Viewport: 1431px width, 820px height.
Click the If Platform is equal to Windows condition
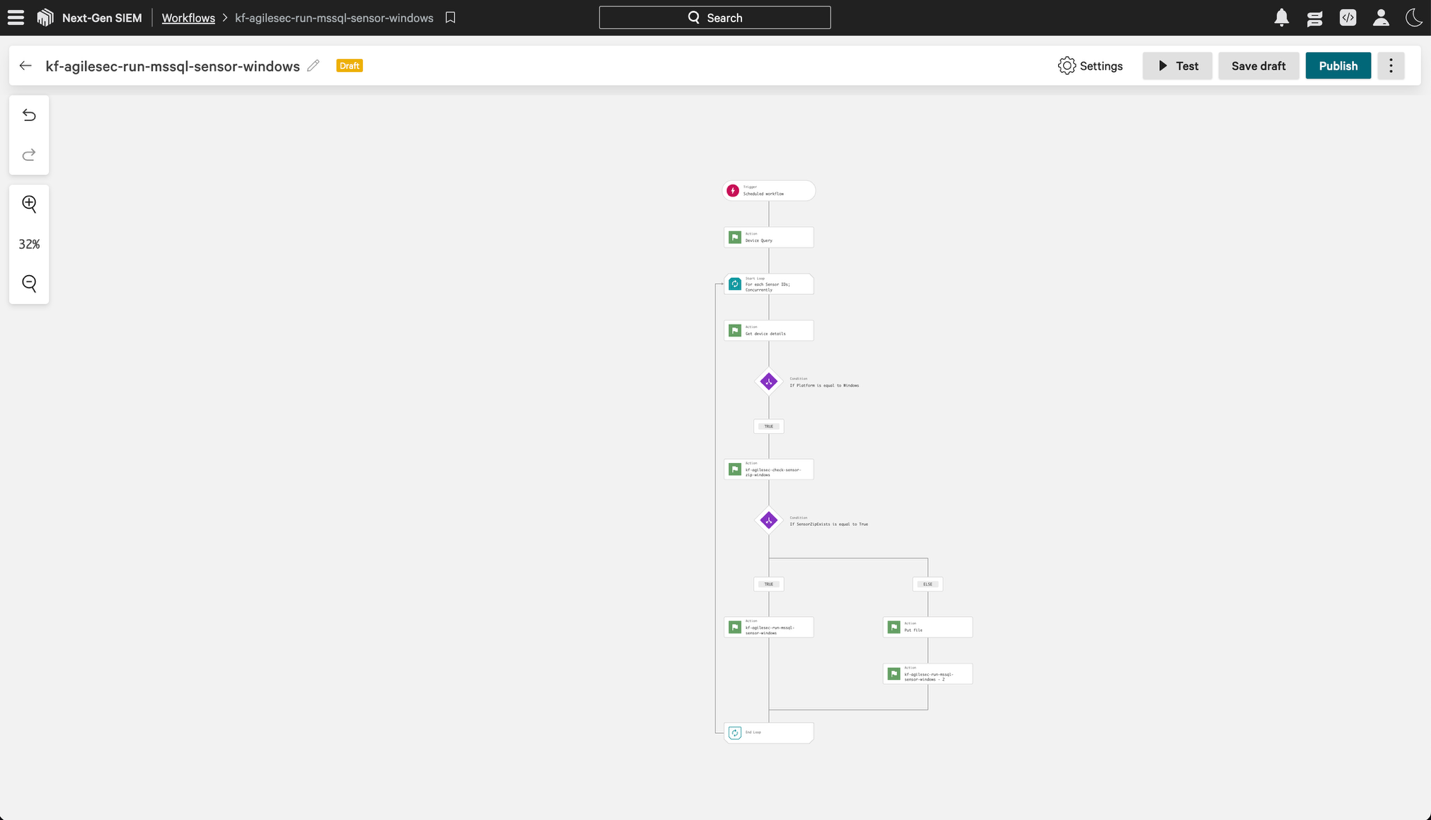[768, 381]
